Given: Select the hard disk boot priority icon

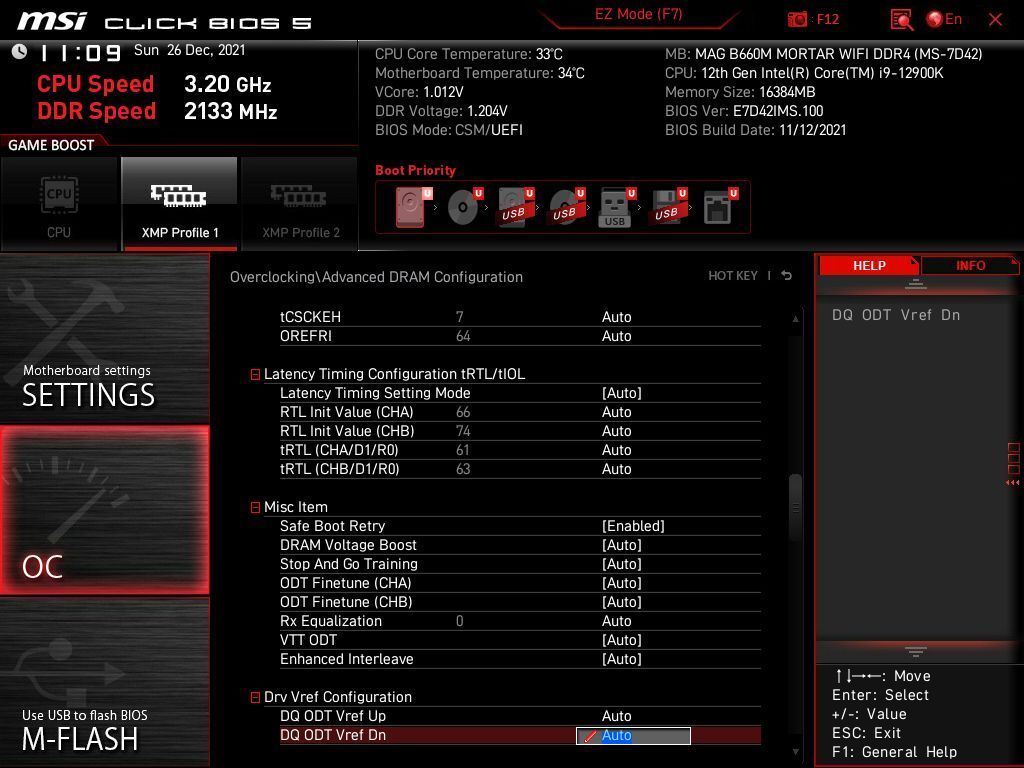Looking at the screenshot, I should tap(411, 207).
